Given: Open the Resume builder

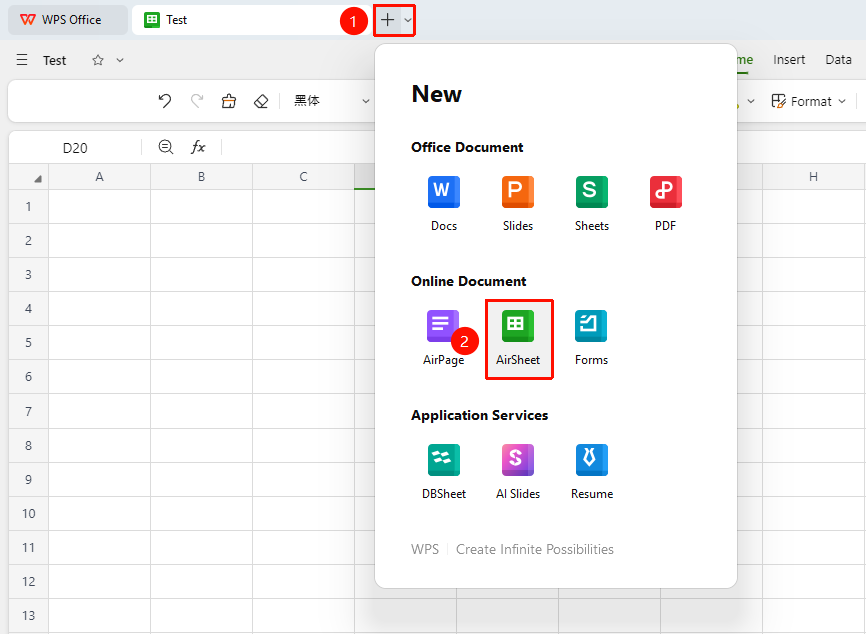Looking at the screenshot, I should [592, 472].
